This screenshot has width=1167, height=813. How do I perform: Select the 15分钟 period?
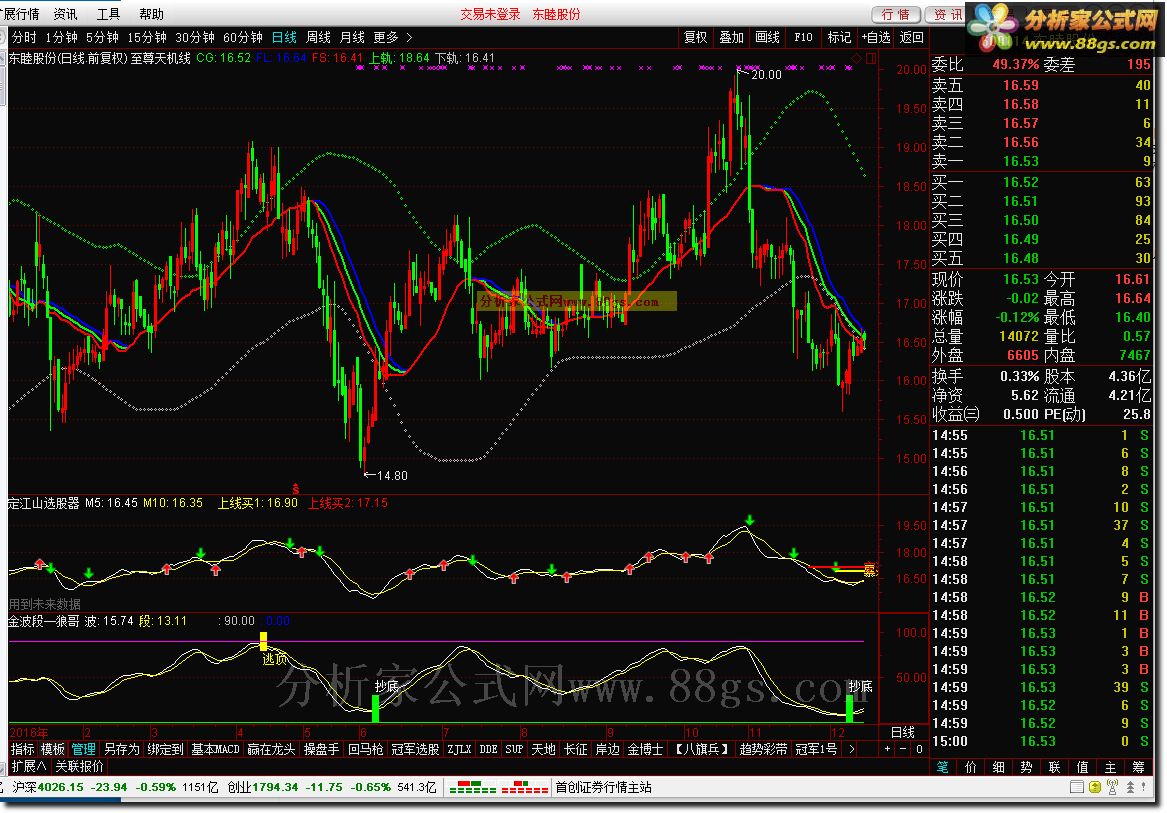[x=147, y=37]
